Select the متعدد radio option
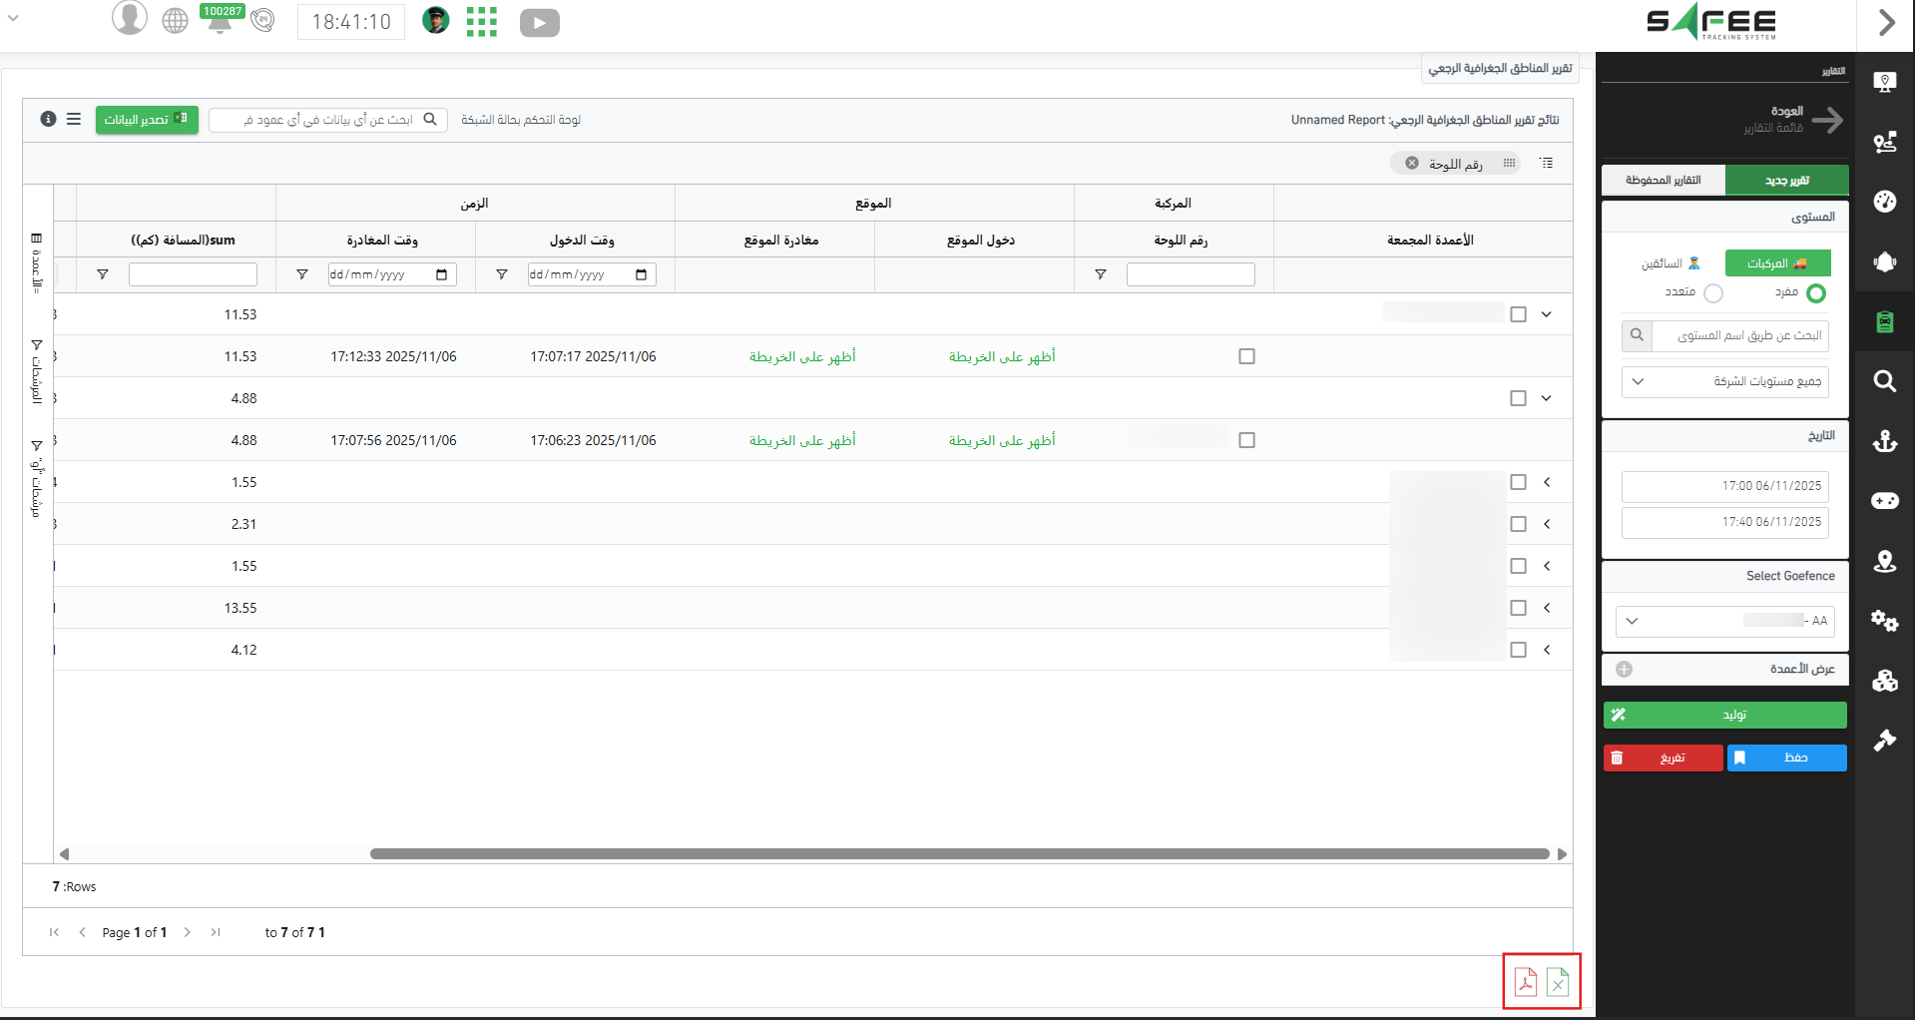The height and width of the screenshot is (1020, 1915). coord(1713,293)
